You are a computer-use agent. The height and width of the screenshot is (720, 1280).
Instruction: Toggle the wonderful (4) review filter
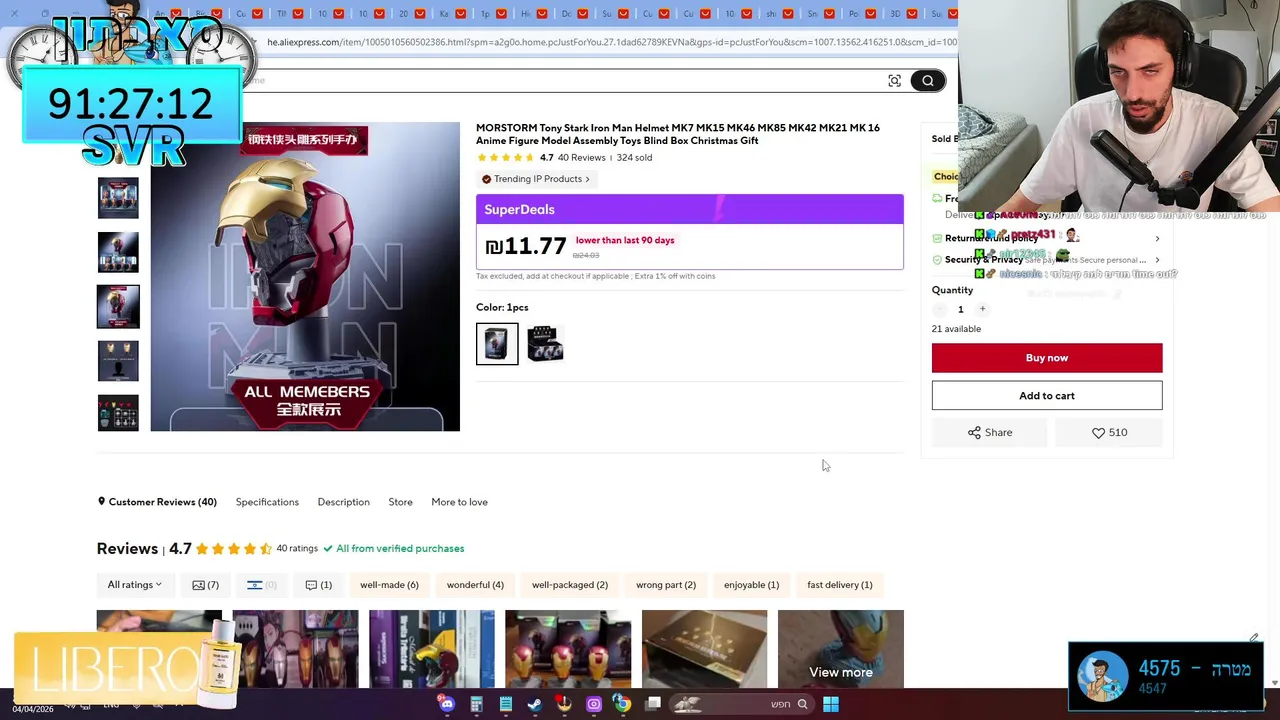pyautogui.click(x=475, y=585)
